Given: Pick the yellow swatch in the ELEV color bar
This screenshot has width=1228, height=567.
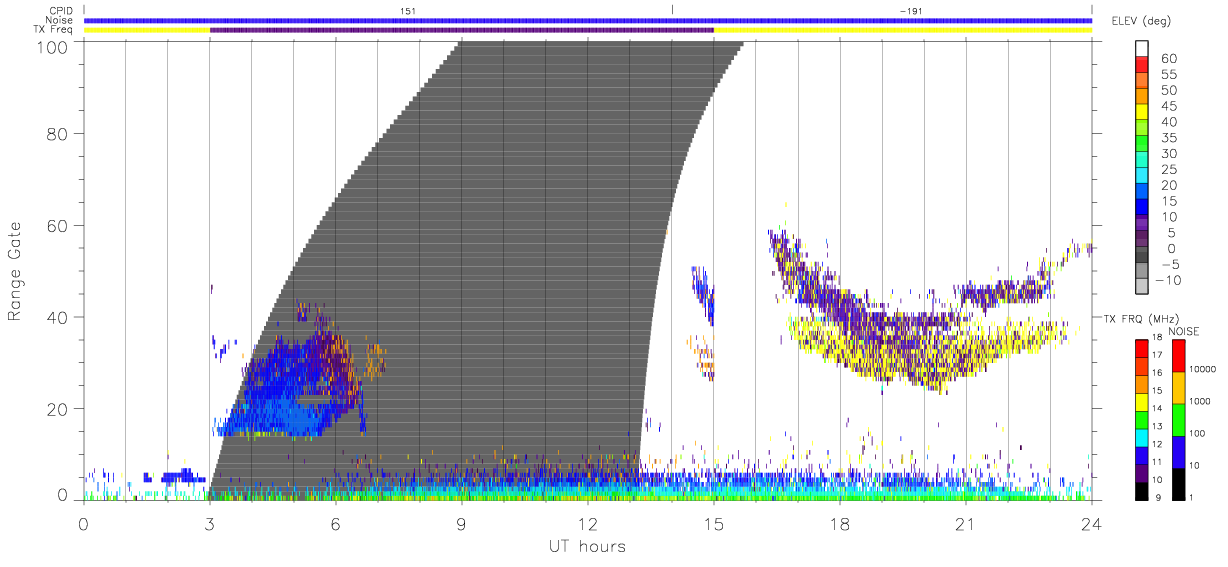Looking at the screenshot, I should [1141, 114].
